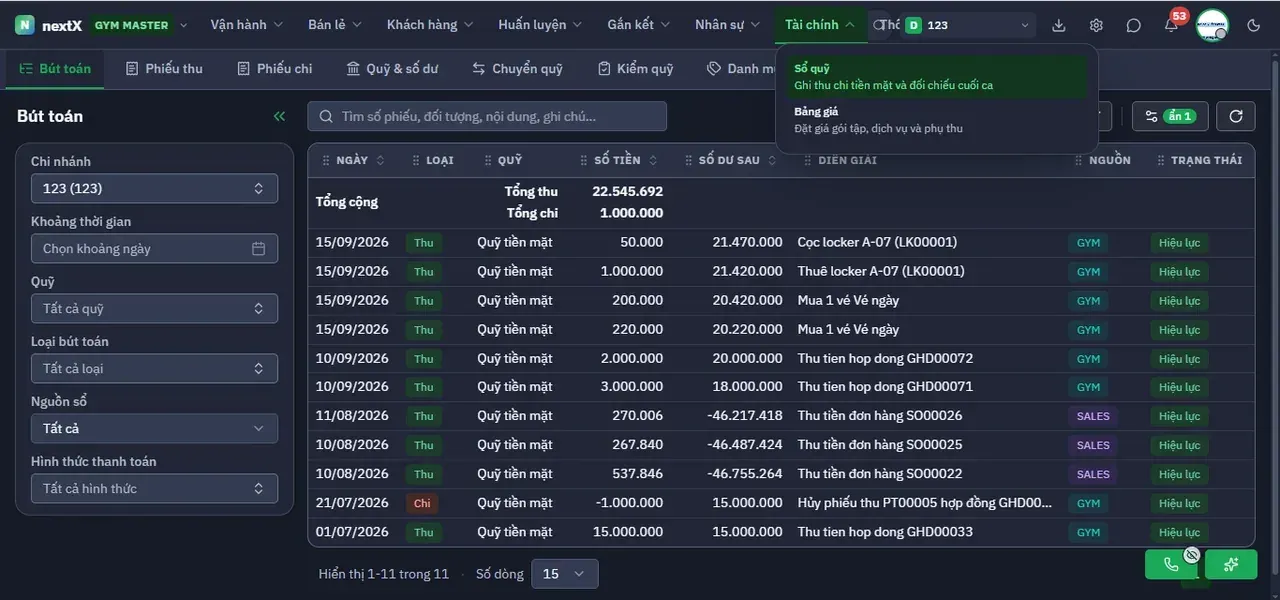
Task: Open settings via the gear icon
Action: (1096, 25)
